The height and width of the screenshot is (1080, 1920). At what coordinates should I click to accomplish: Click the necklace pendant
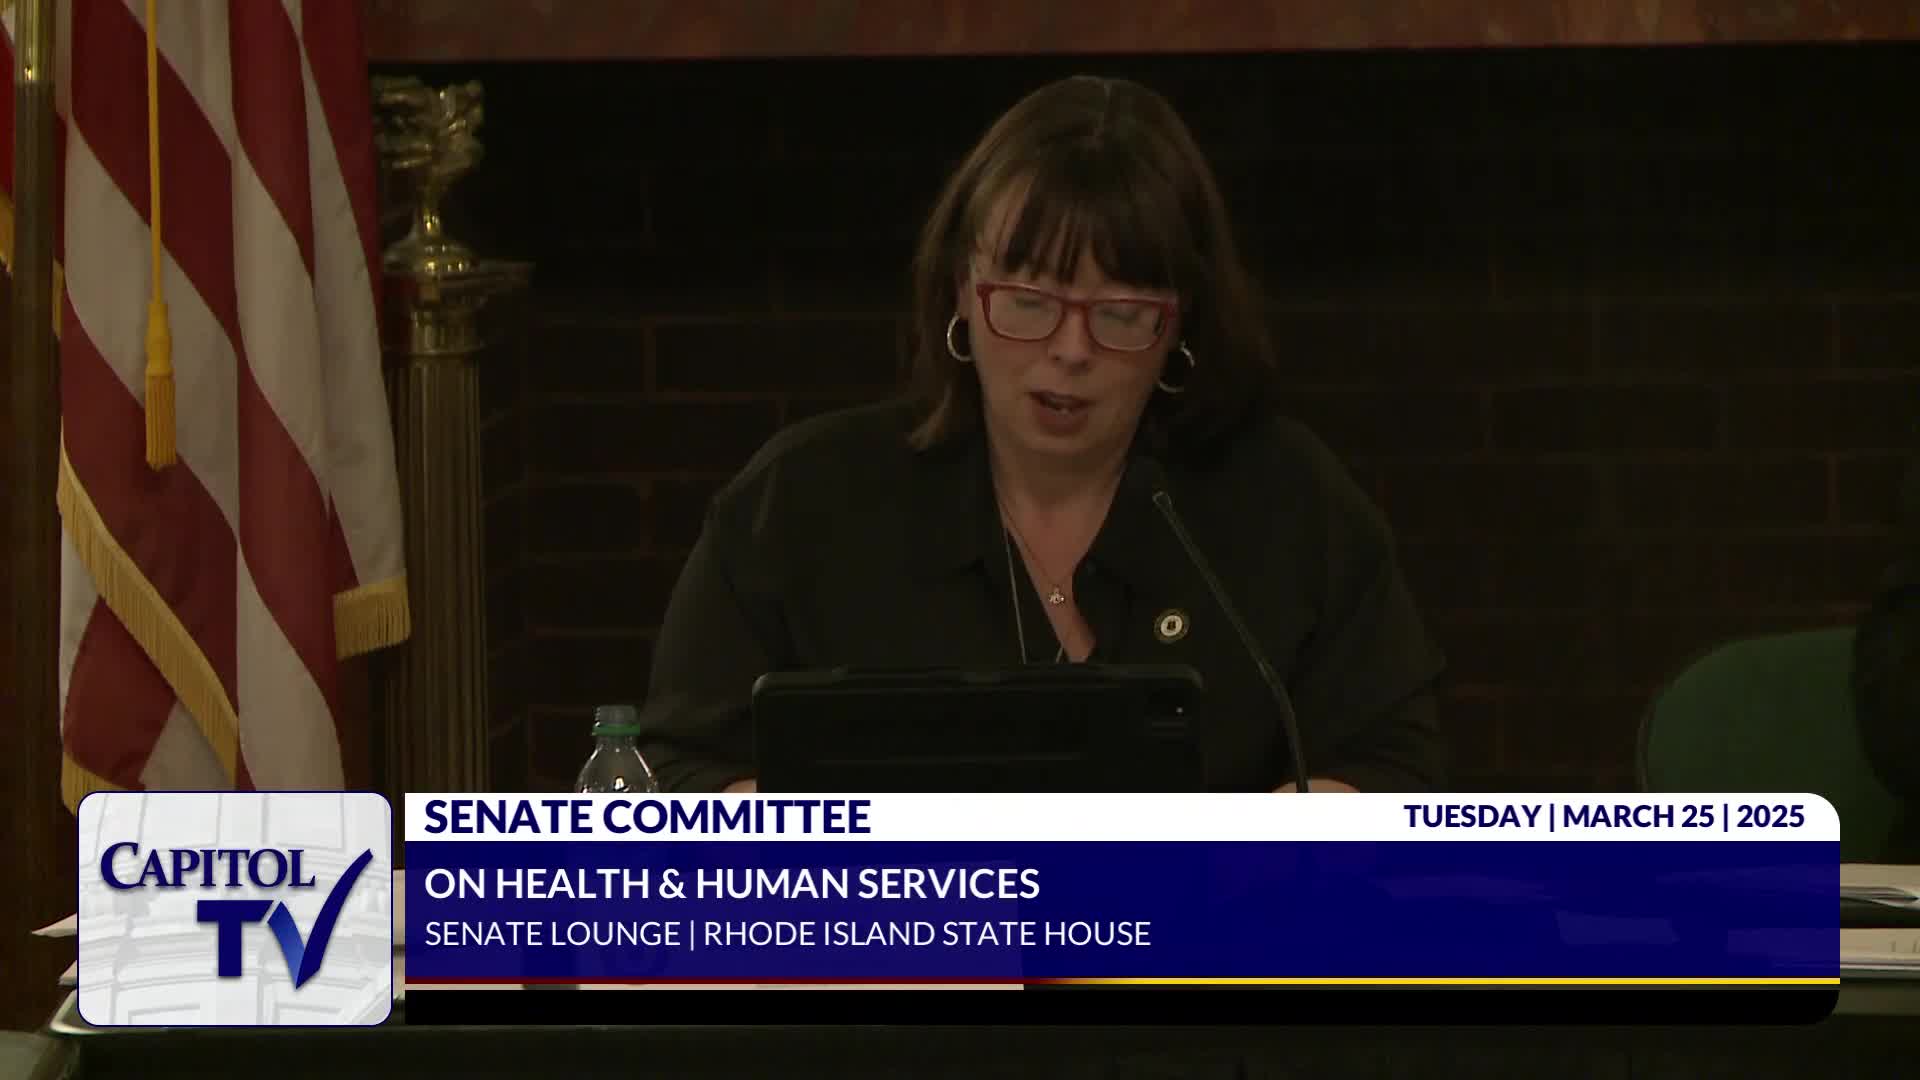pyautogui.click(x=1055, y=597)
